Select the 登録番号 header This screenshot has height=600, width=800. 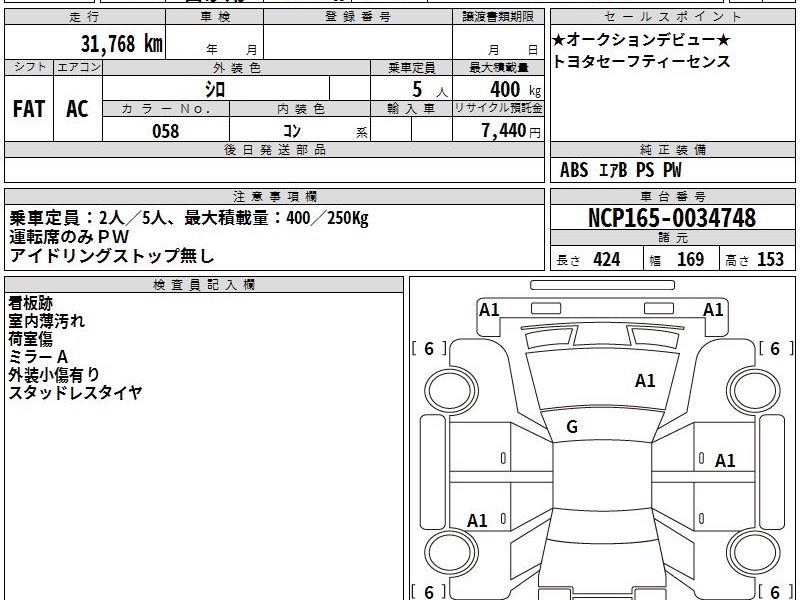(x=358, y=17)
